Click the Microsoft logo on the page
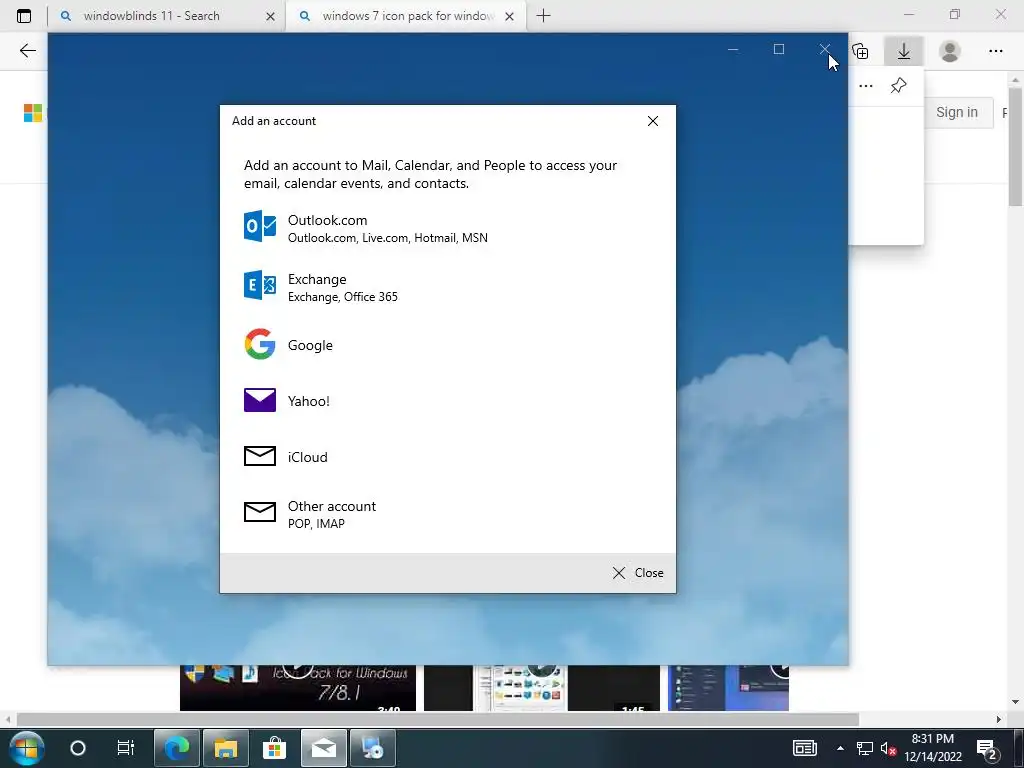This screenshot has width=1024, height=768. click(33, 112)
